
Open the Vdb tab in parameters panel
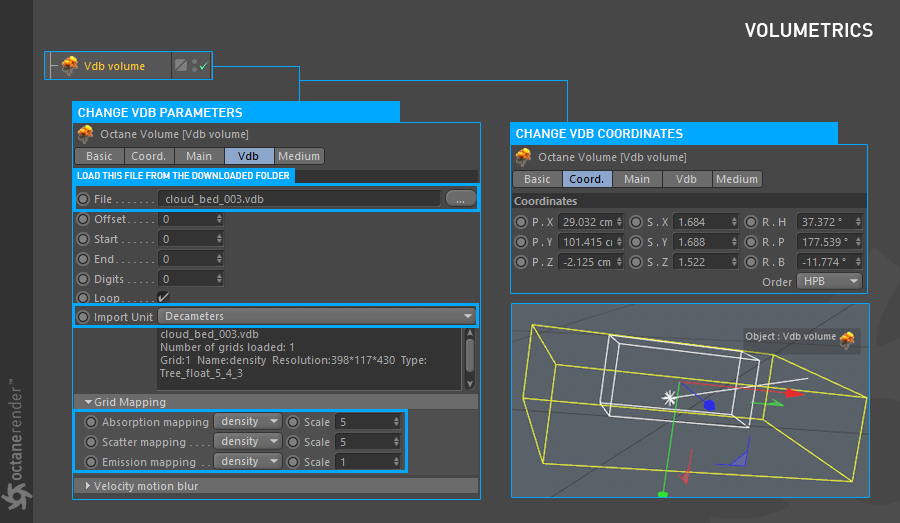point(249,156)
